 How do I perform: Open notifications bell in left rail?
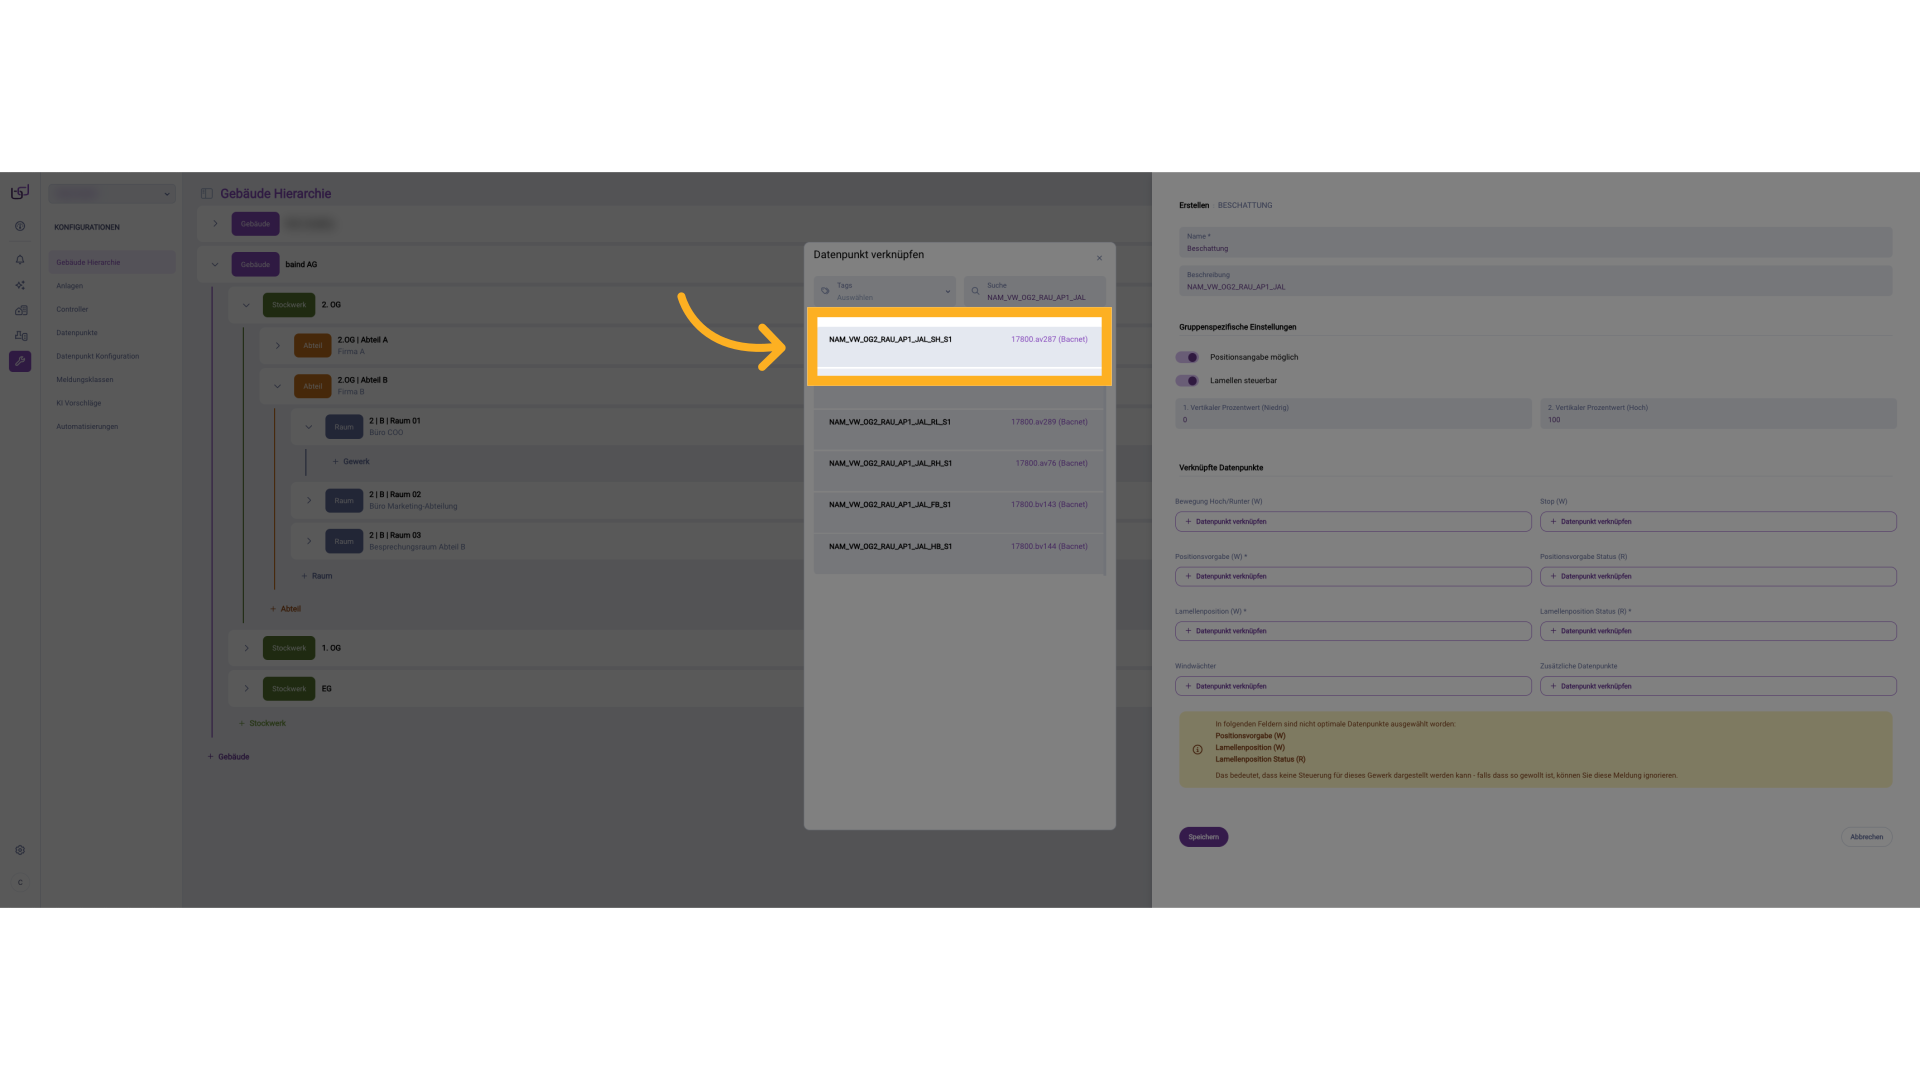pos(20,260)
